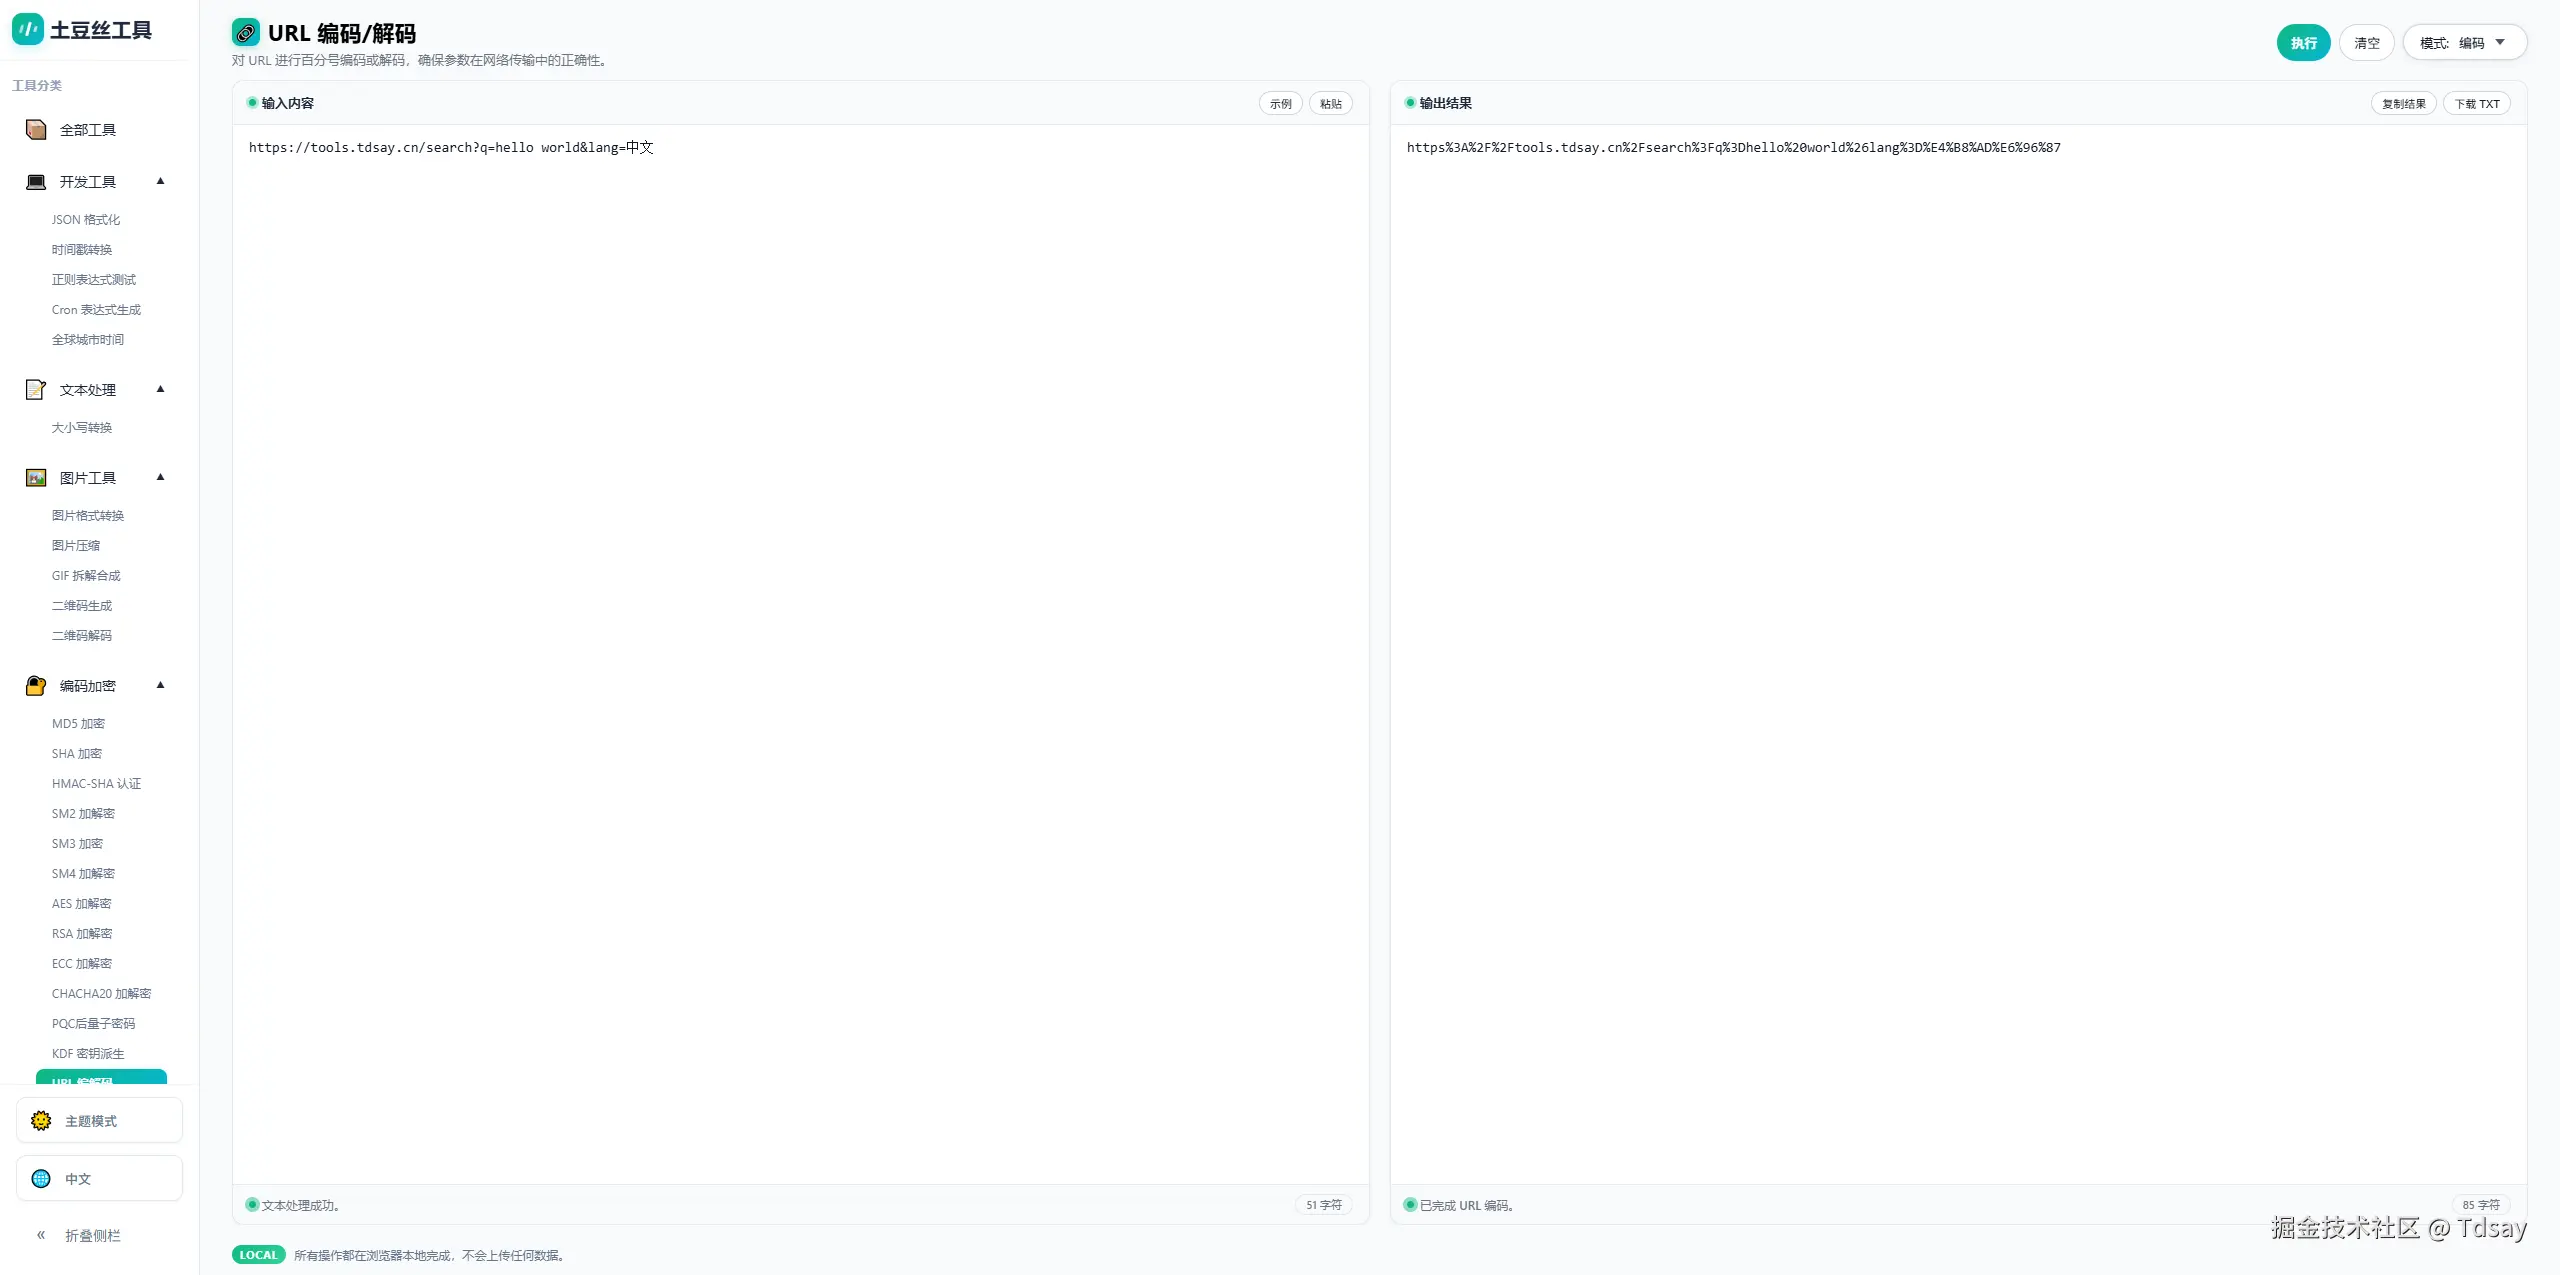Click the 开发工具 laptop icon
Image resolution: width=2560 pixels, height=1275 pixels.
click(x=36, y=182)
